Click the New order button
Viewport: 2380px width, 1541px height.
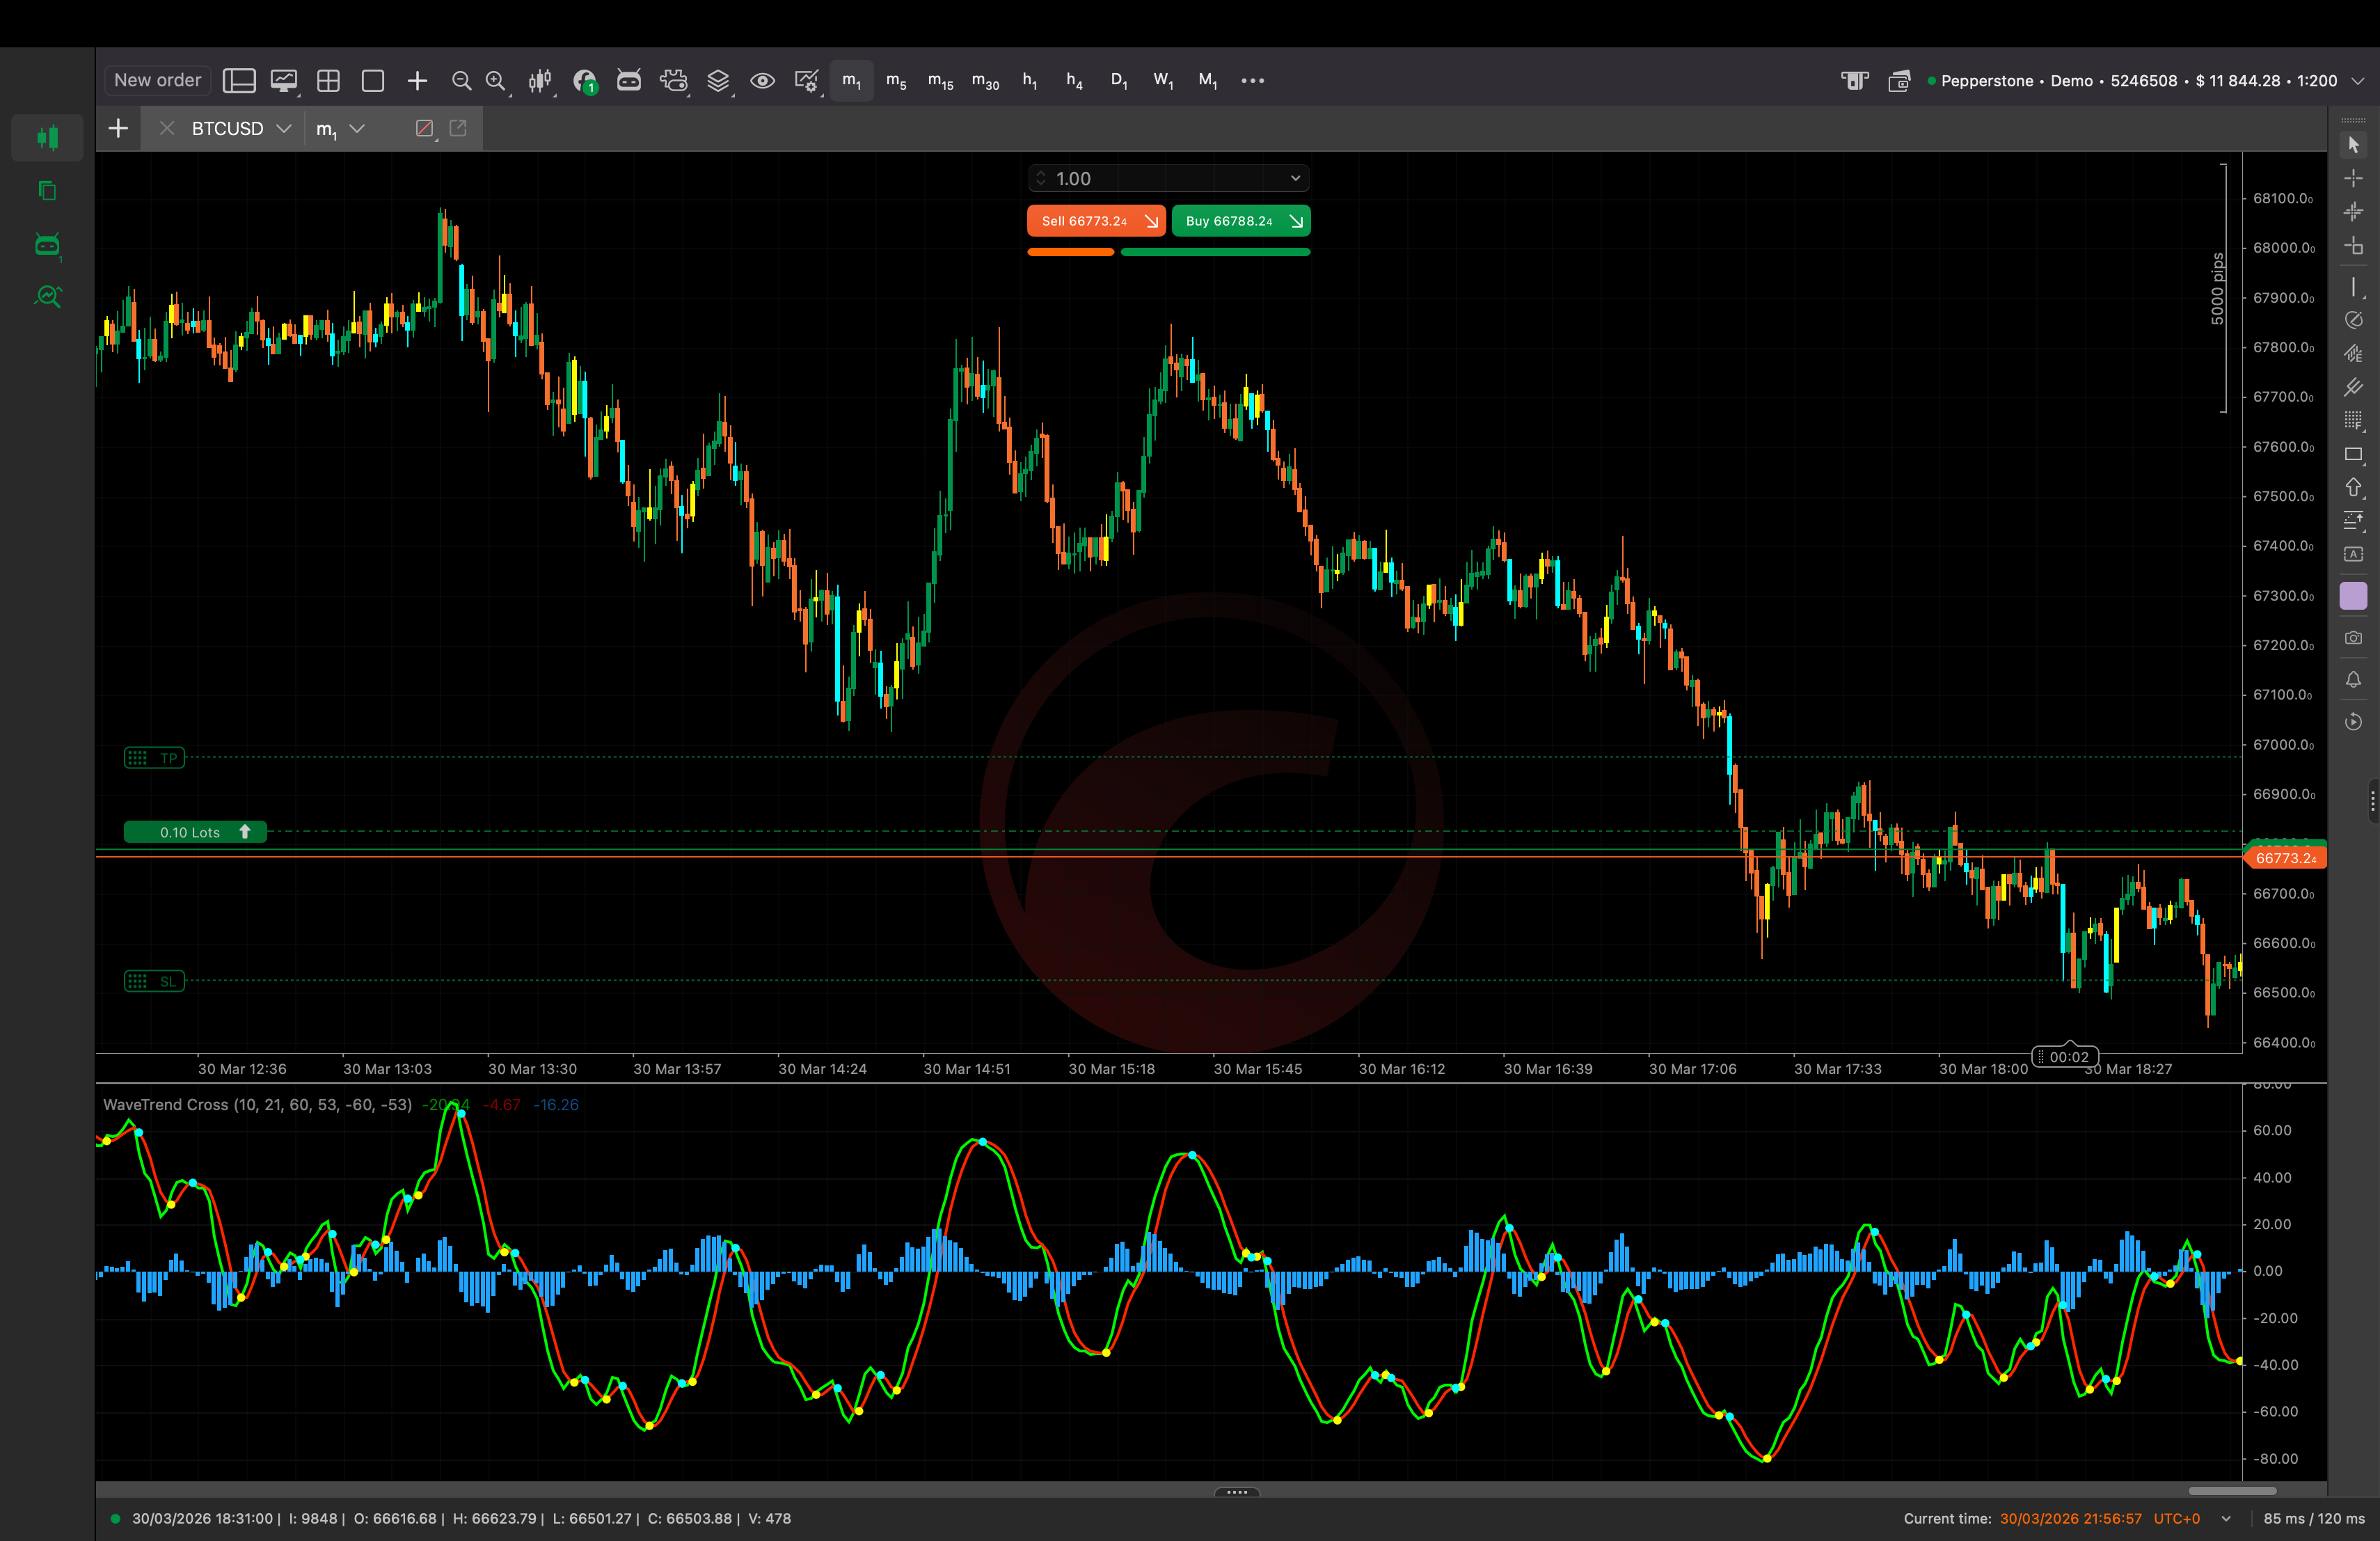(x=156, y=79)
